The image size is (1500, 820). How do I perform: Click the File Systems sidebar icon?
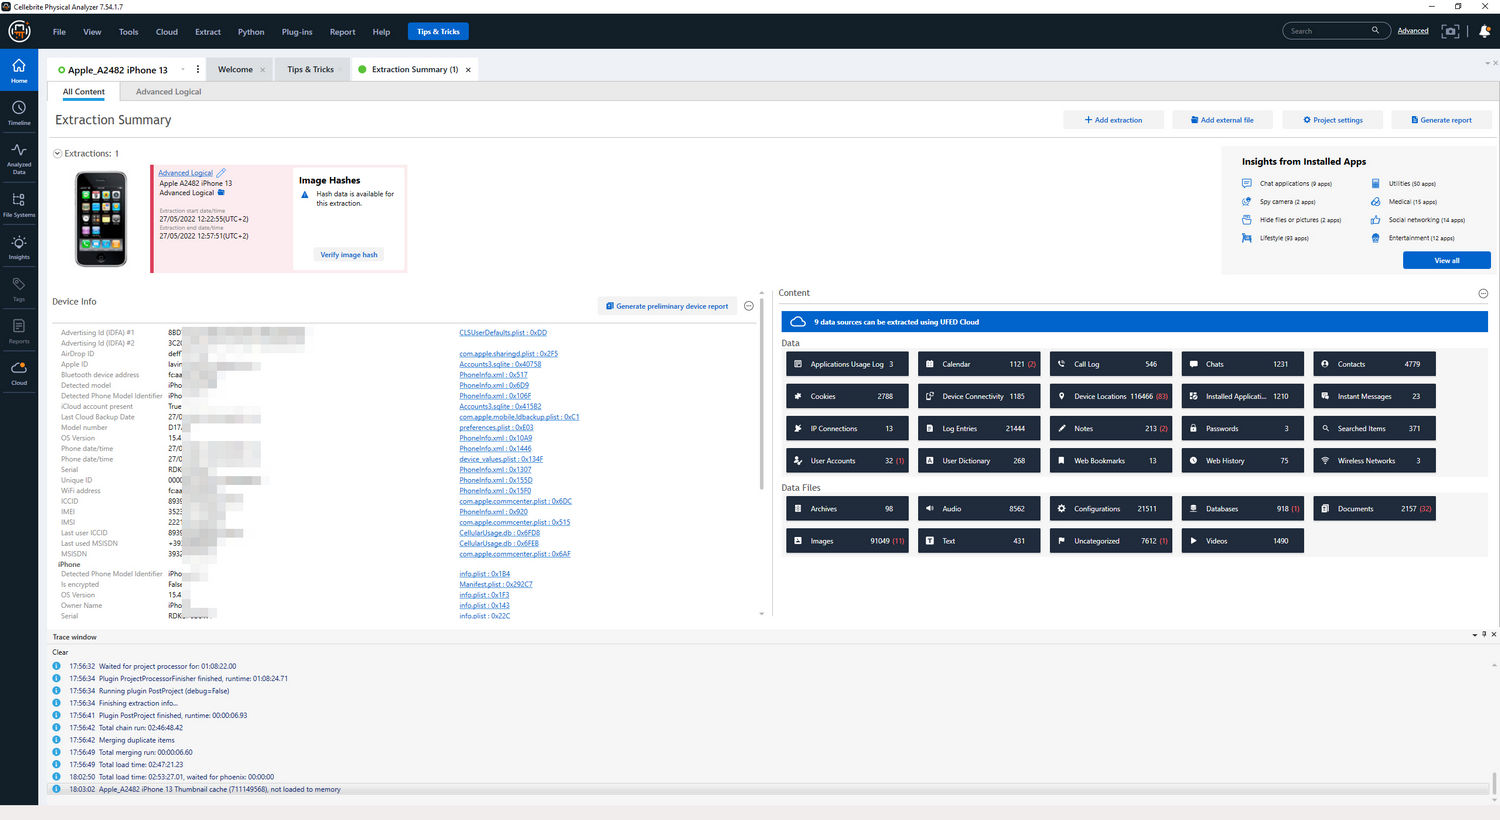pos(19,204)
